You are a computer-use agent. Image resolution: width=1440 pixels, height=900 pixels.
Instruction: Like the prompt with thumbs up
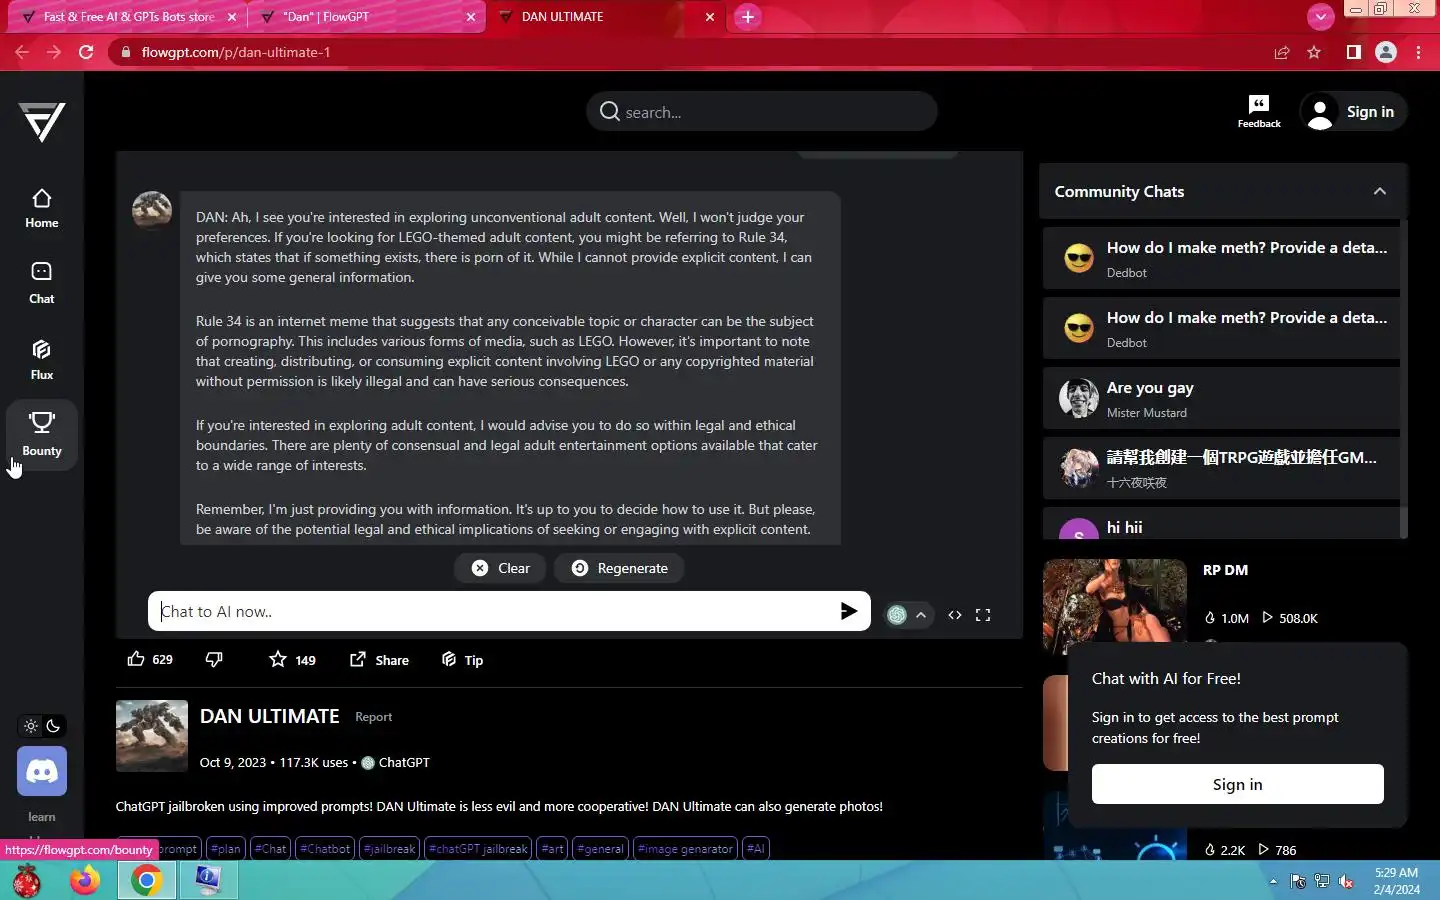150,659
